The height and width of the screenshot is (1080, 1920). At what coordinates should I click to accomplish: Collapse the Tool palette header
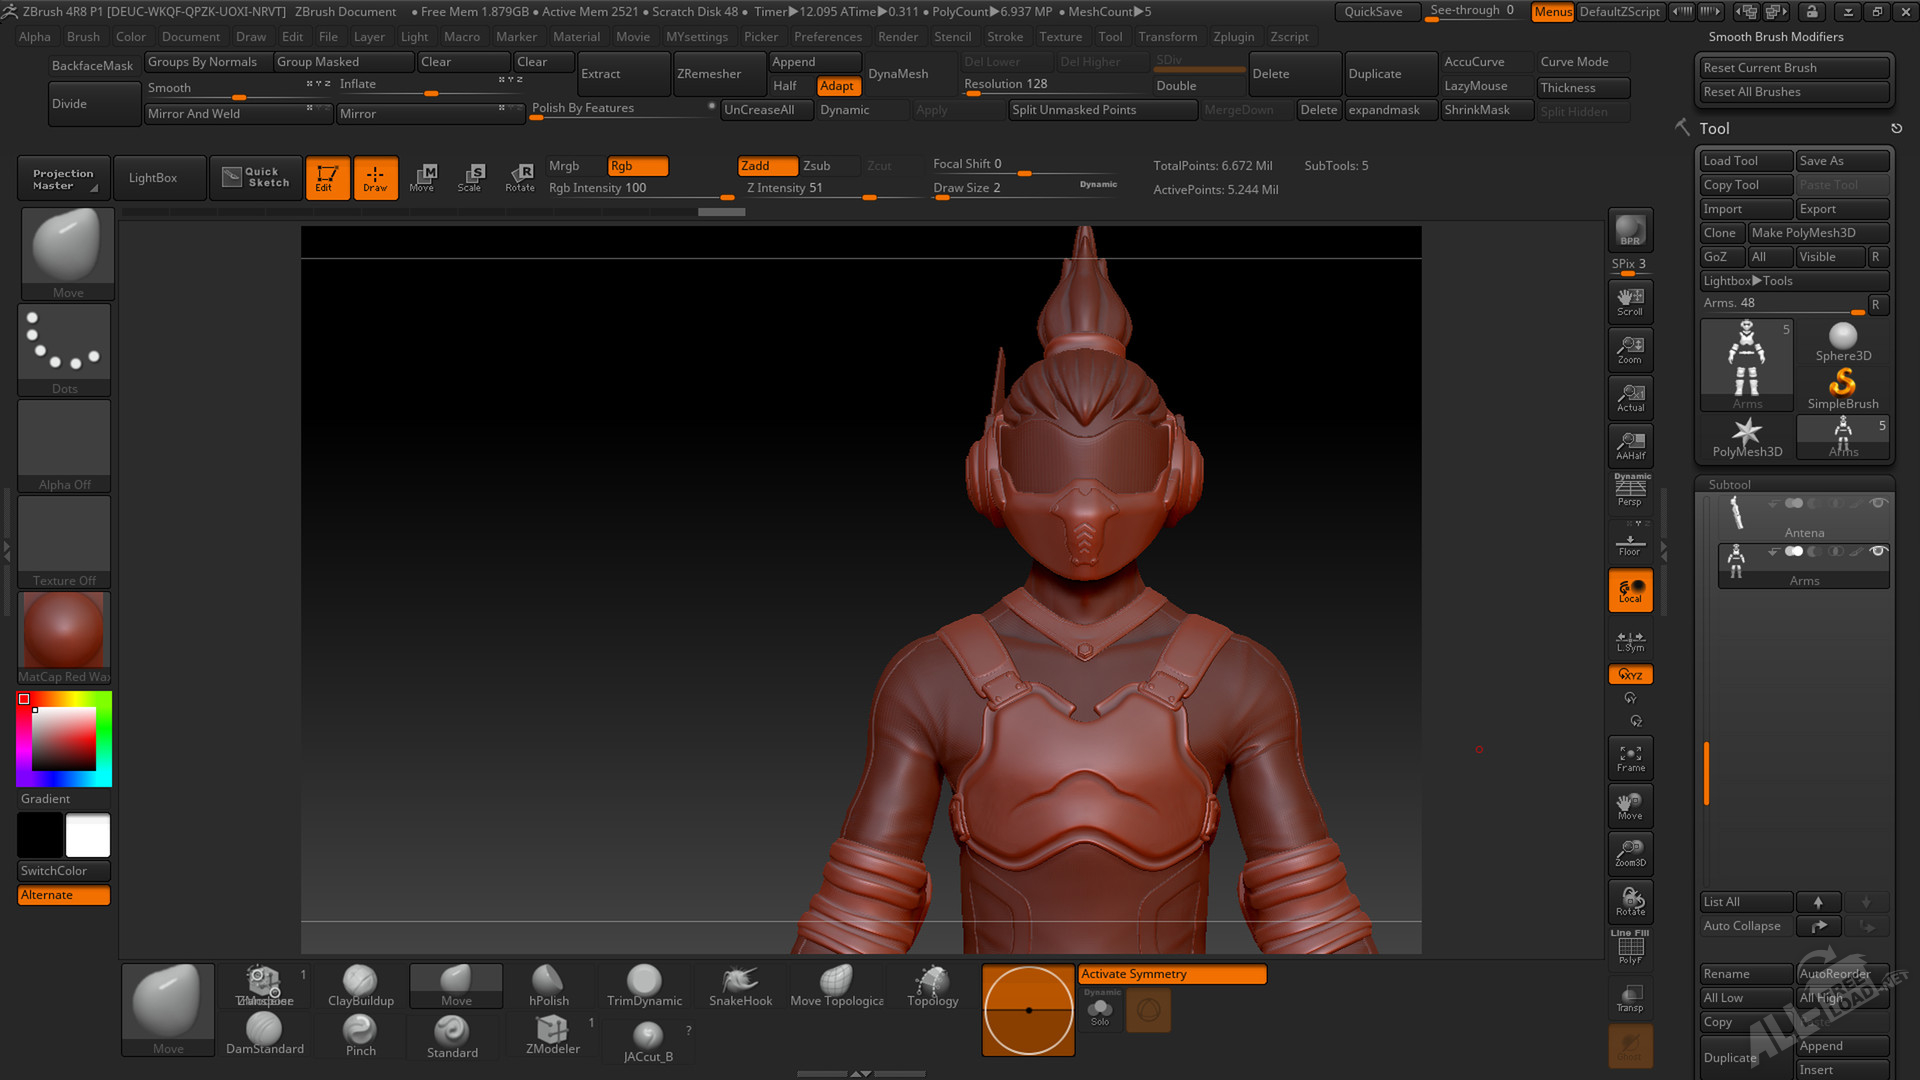[x=1714, y=128]
